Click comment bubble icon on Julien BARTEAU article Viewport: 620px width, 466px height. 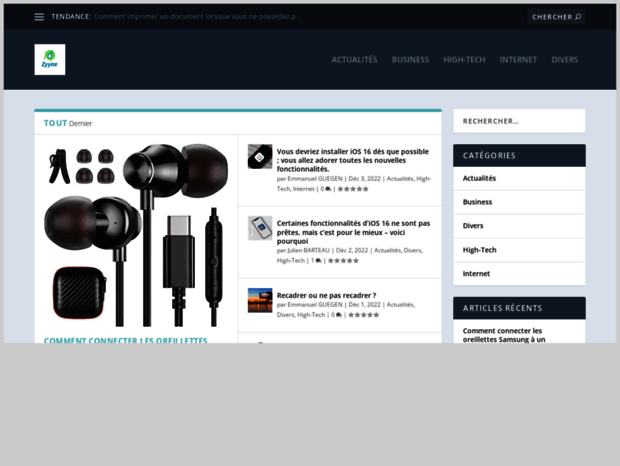(318, 260)
